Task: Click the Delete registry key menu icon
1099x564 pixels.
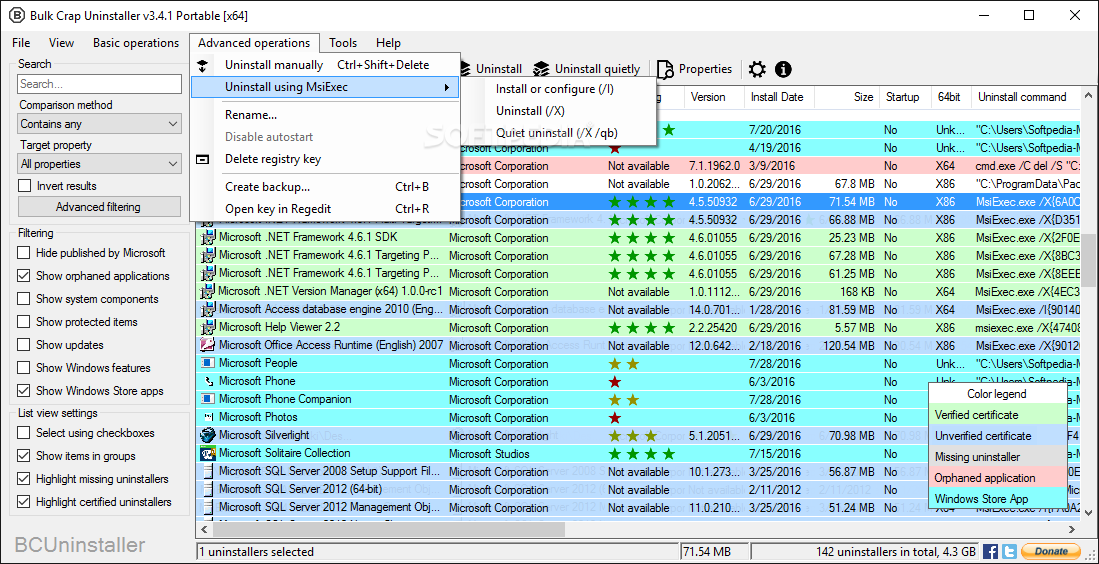Action: pos(203,159)
